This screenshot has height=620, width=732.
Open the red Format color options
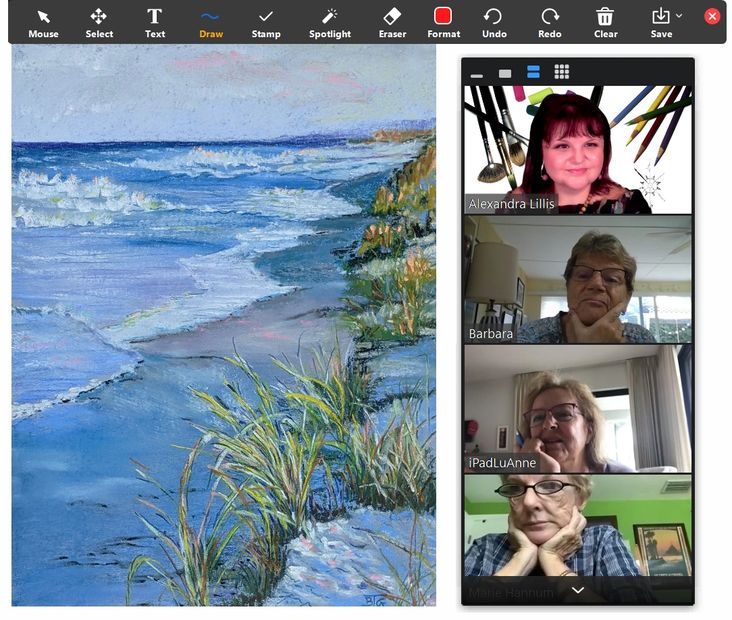tap(443, 22)
